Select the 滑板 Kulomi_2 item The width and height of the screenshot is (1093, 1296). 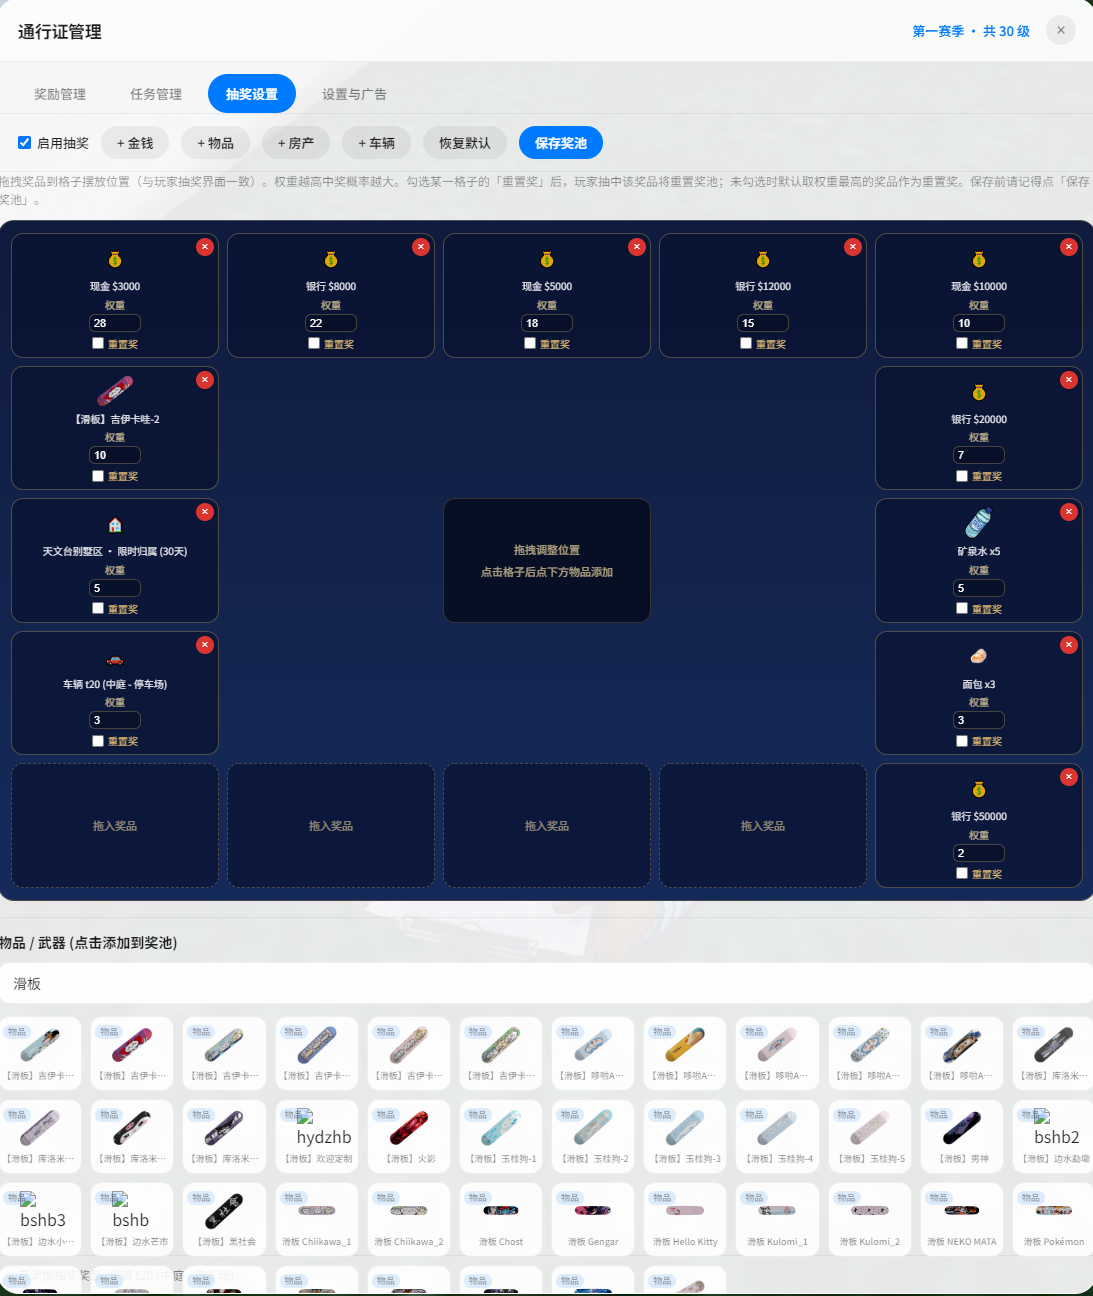tap(868, 1221)
